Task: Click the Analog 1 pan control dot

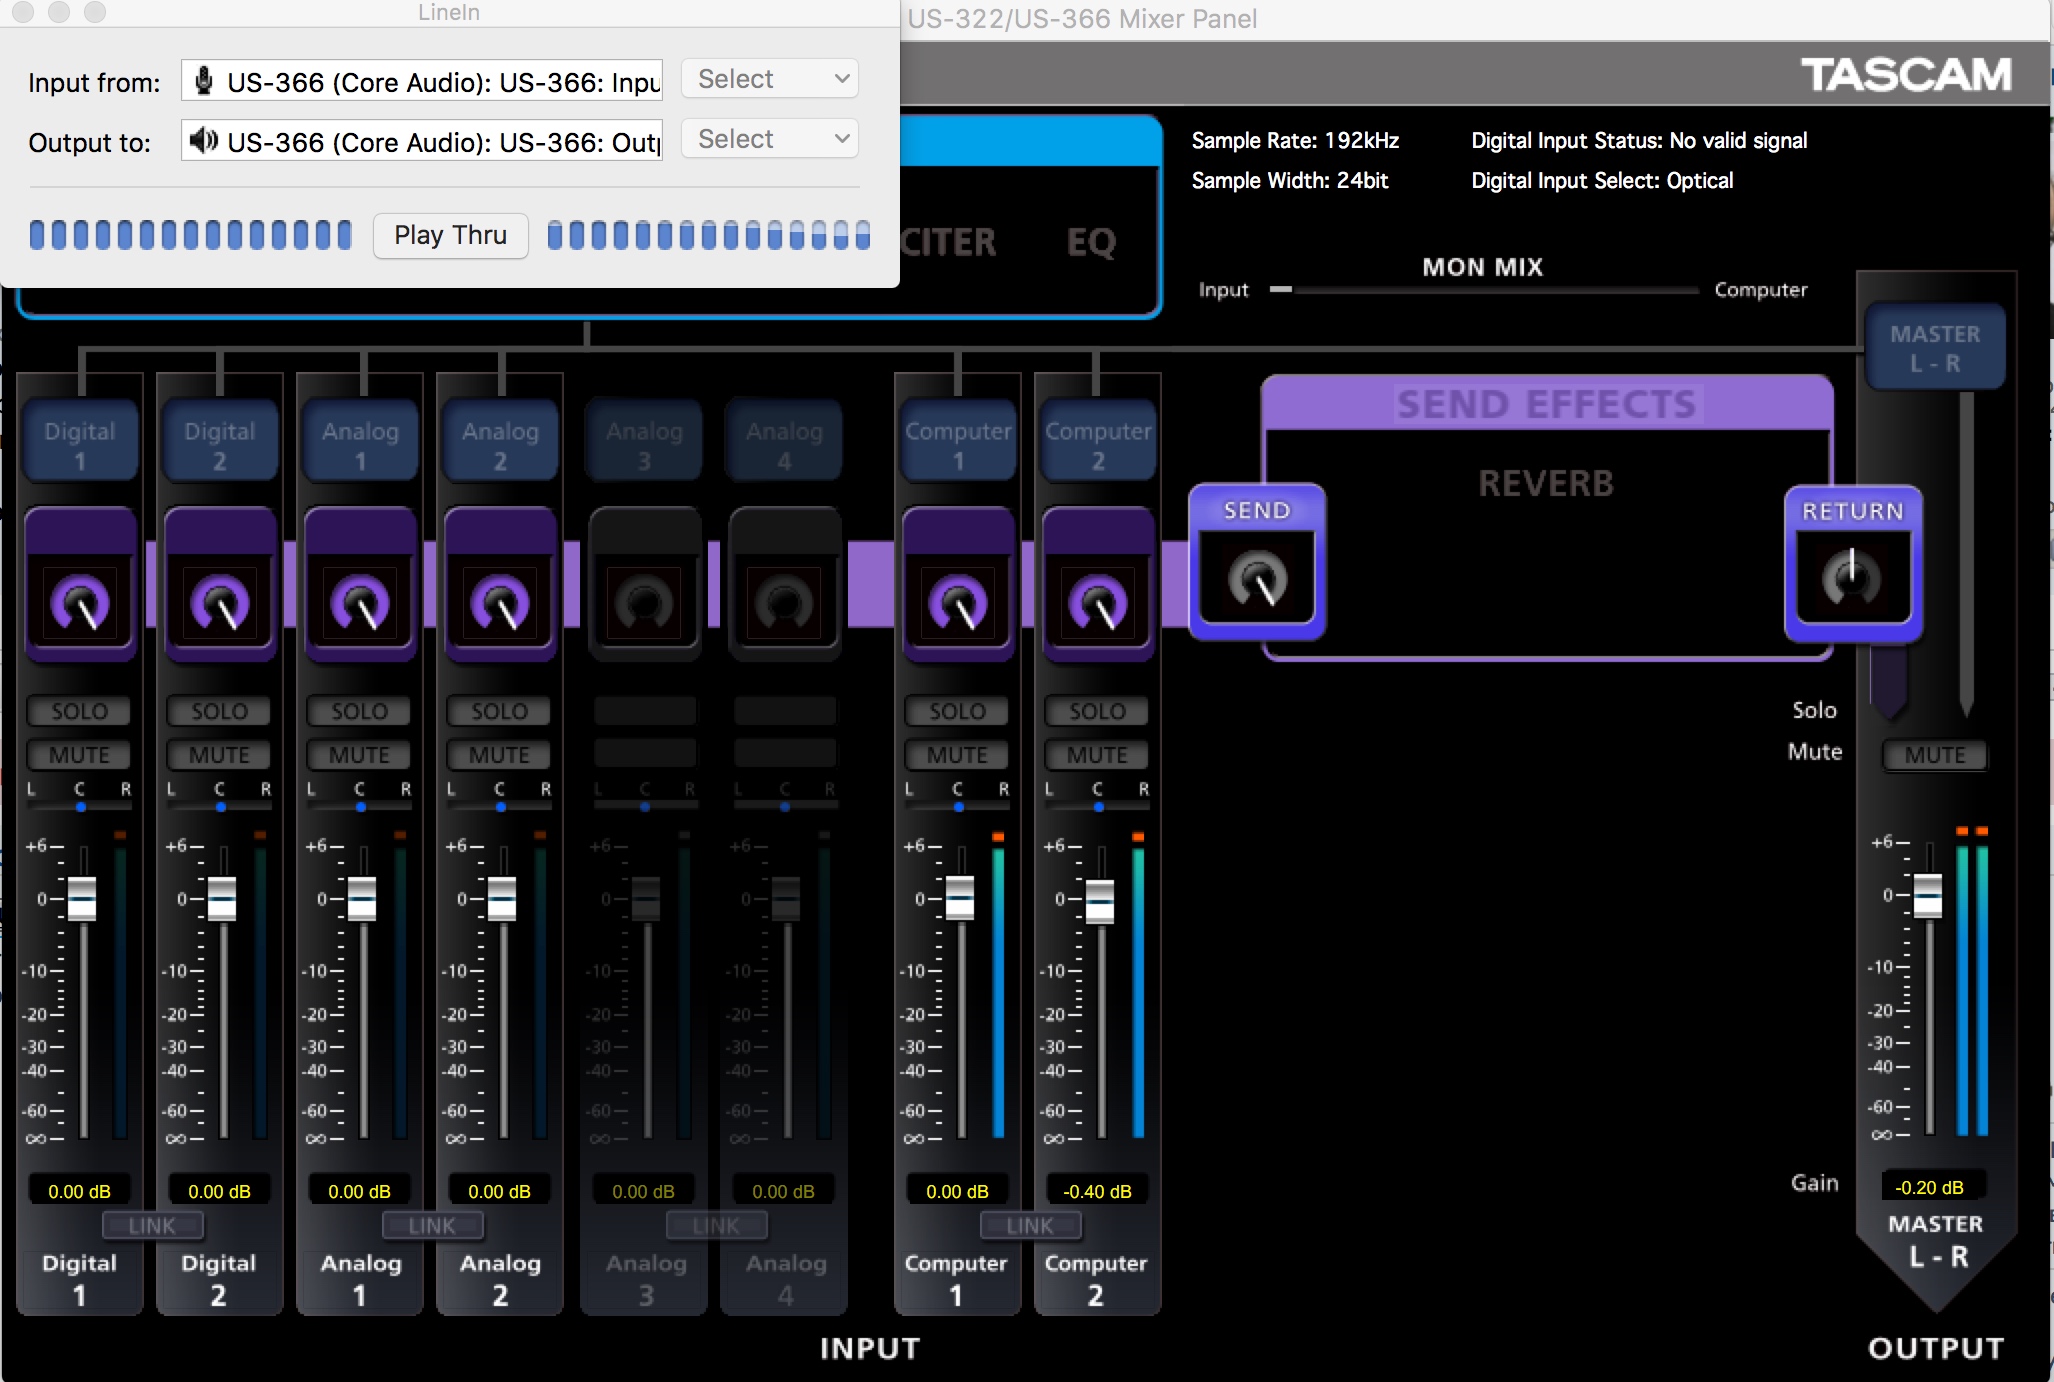Action: (x=361, y=806)
